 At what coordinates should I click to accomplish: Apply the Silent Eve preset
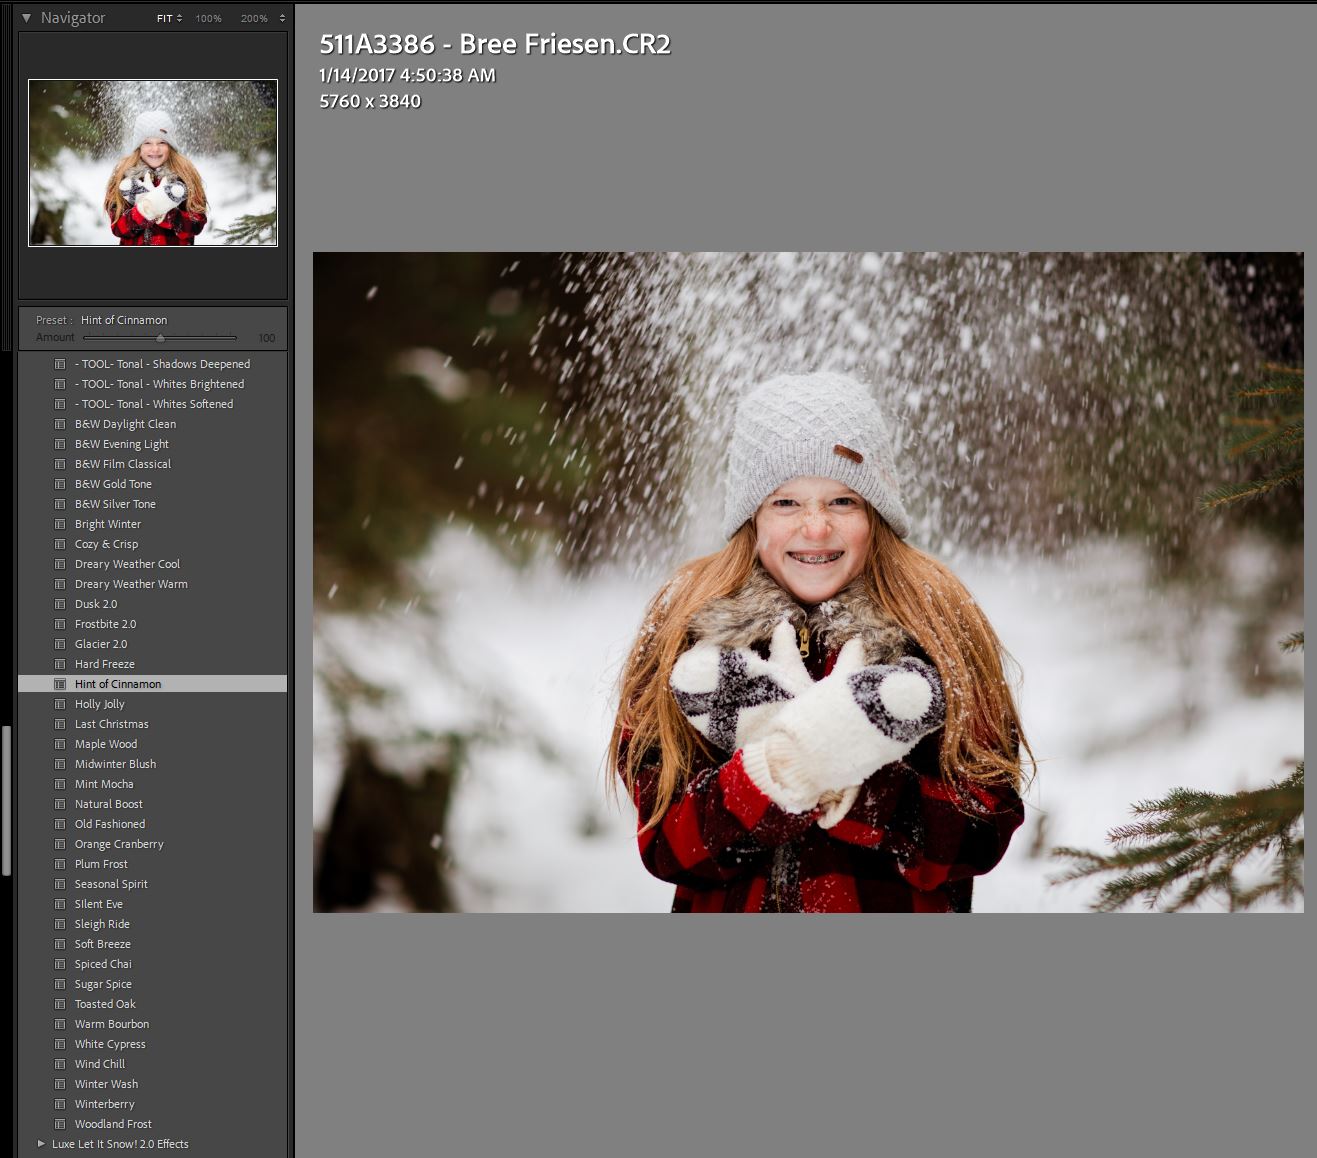point(99,904)
